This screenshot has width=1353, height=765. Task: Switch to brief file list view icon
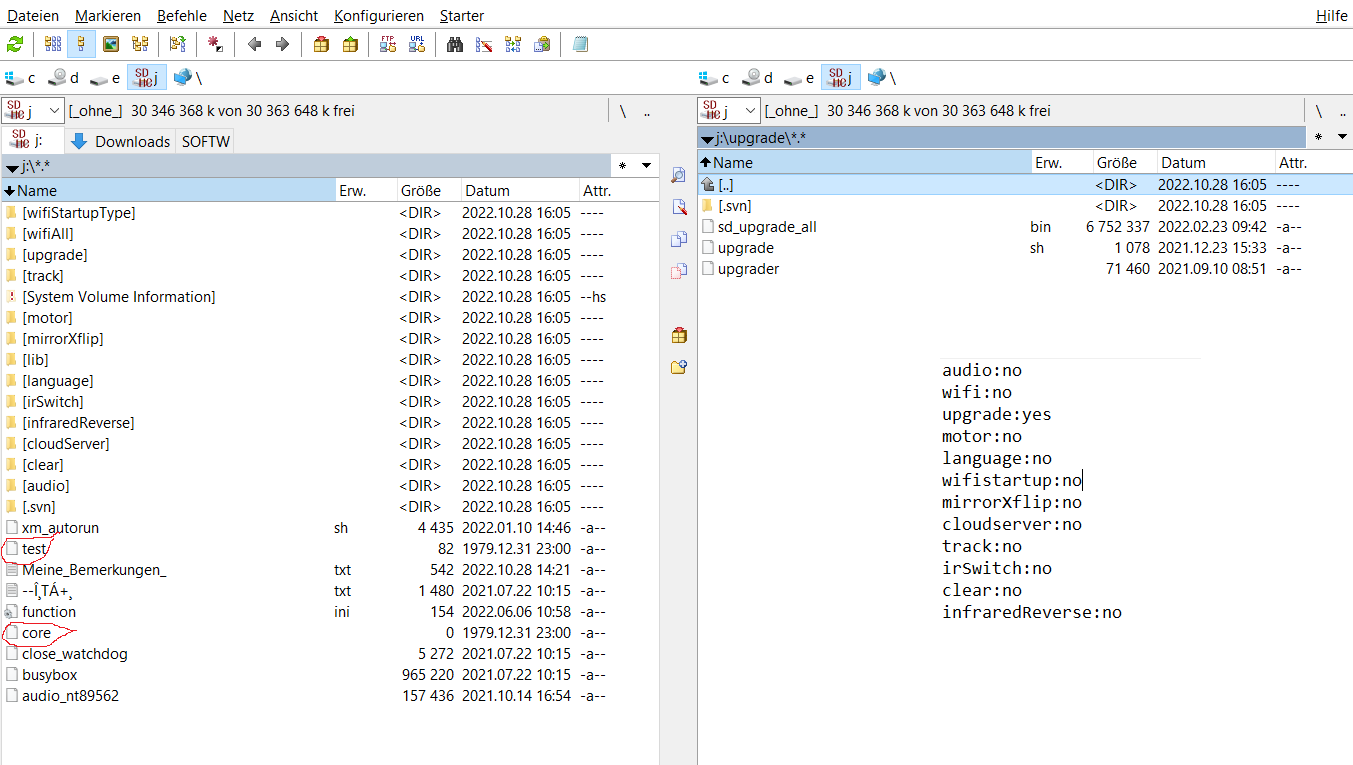[x=53, y=44]
